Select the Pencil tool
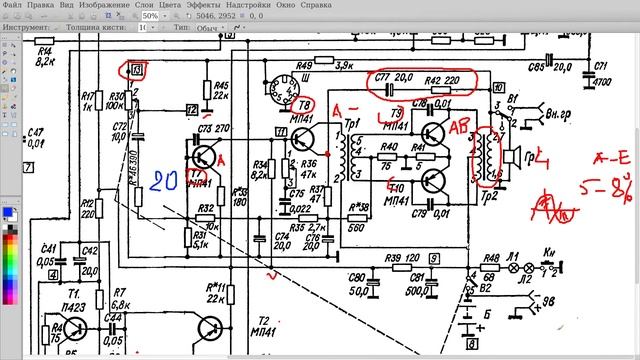The image size is (640, 360). 4,96
